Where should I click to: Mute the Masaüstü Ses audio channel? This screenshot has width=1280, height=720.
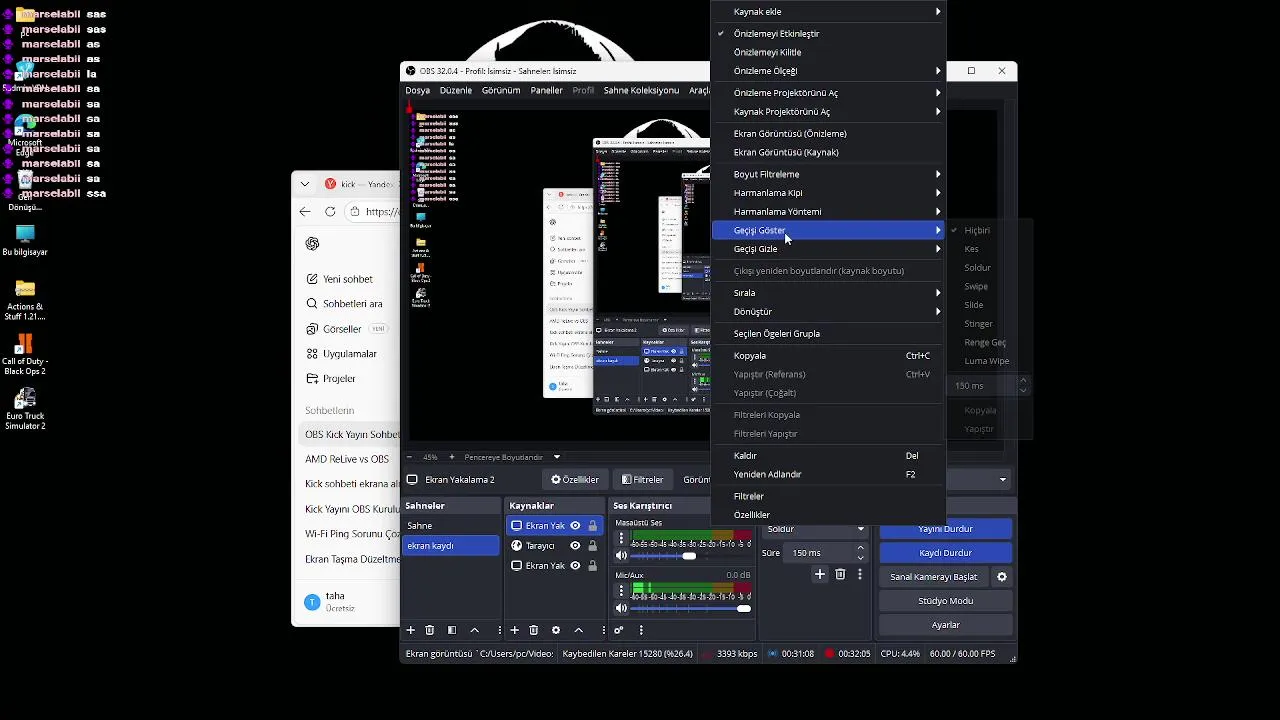tap(621, 556)
